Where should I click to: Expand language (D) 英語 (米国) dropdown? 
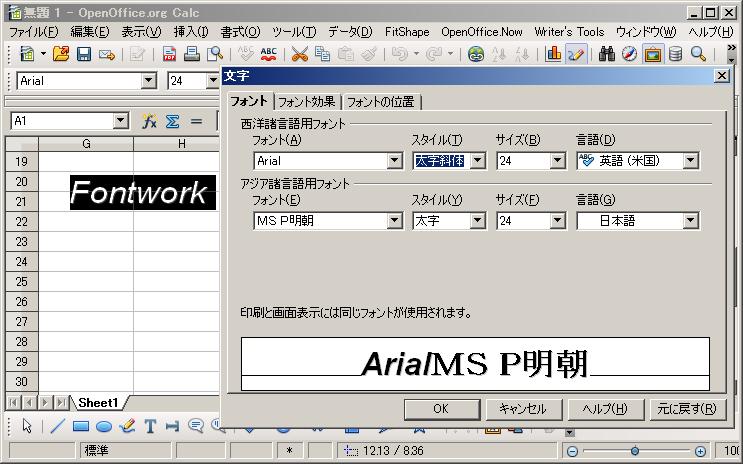coord(690,161)
